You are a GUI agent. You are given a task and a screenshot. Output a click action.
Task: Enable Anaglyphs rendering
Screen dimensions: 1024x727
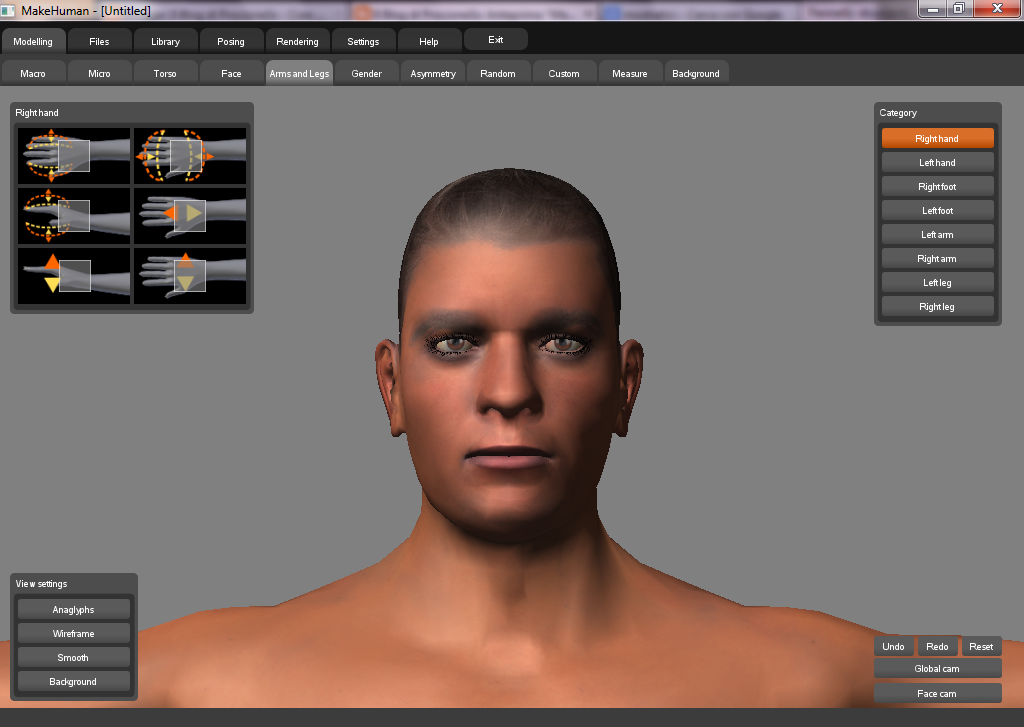[x=73, y=608]
